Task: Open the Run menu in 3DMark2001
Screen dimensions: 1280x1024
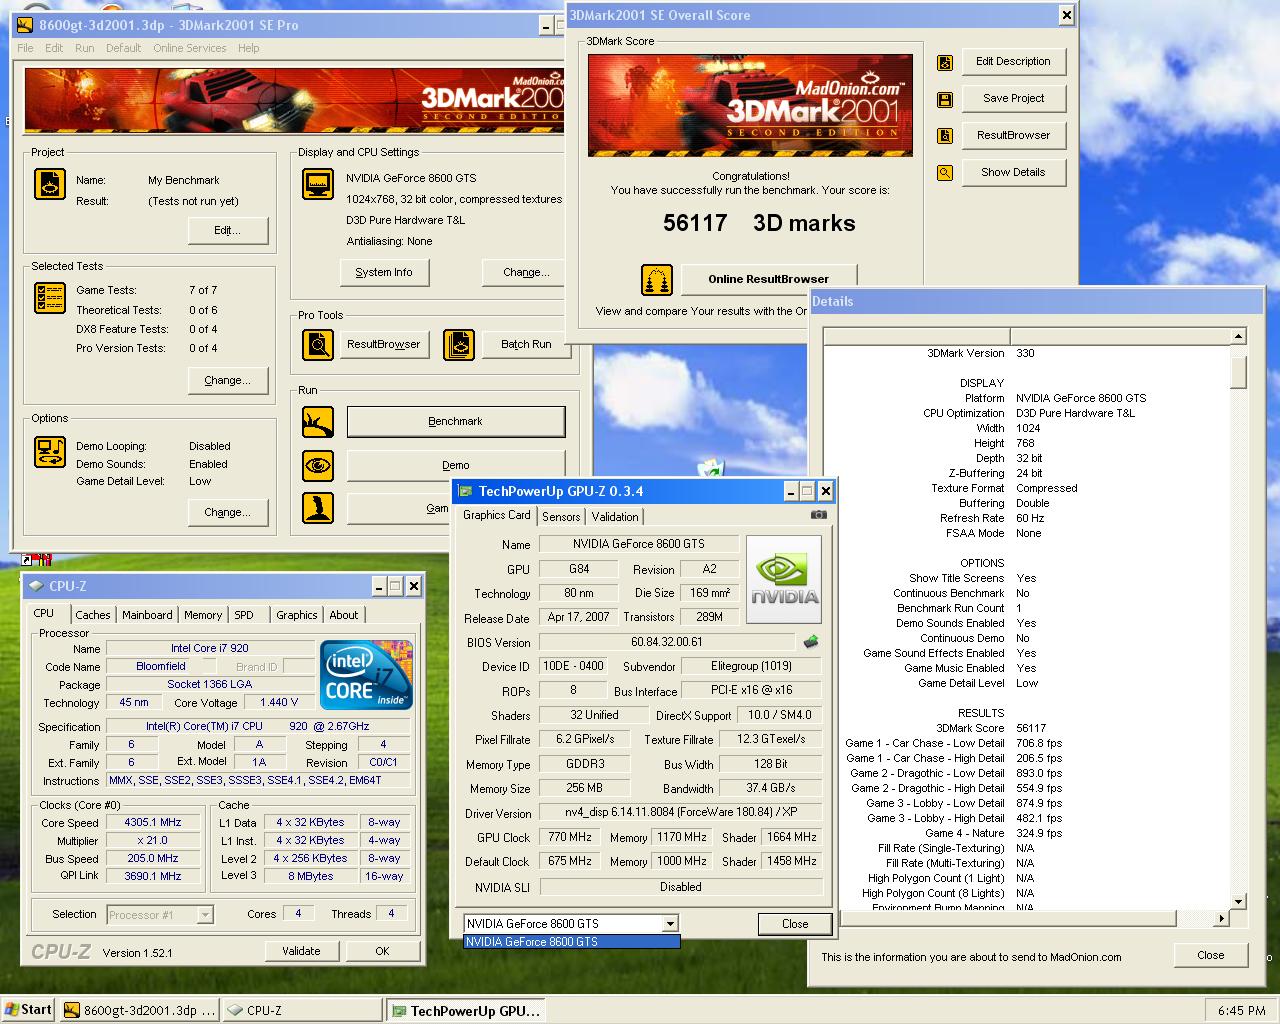Action: pyautogui.click(x=85, y=48)
